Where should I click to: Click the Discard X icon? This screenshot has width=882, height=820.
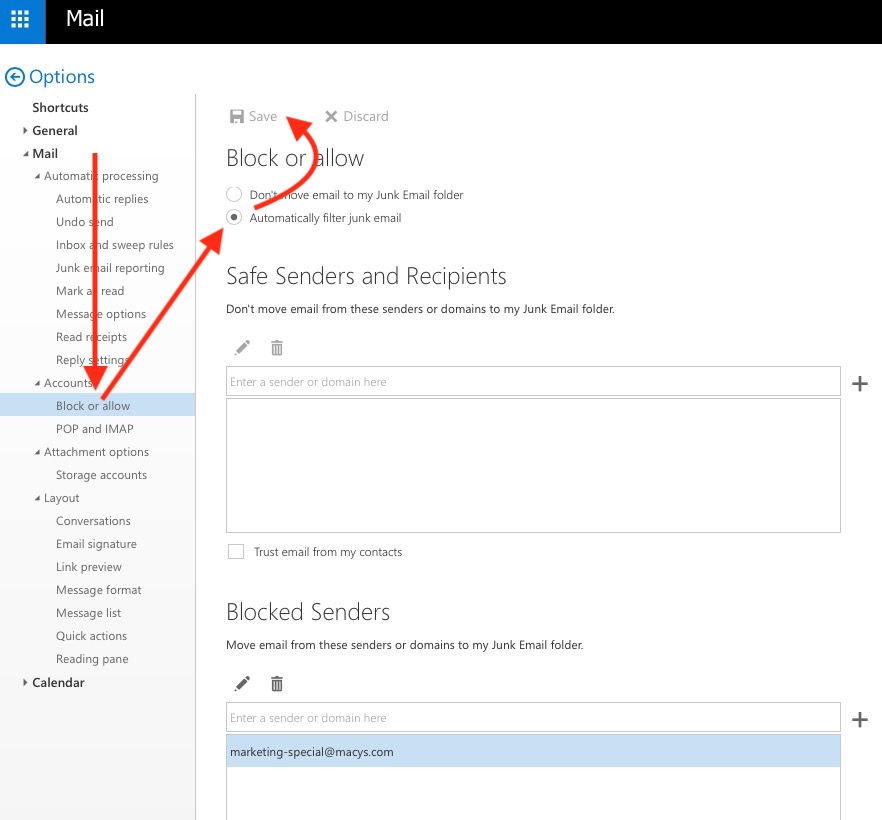(331, 116)
